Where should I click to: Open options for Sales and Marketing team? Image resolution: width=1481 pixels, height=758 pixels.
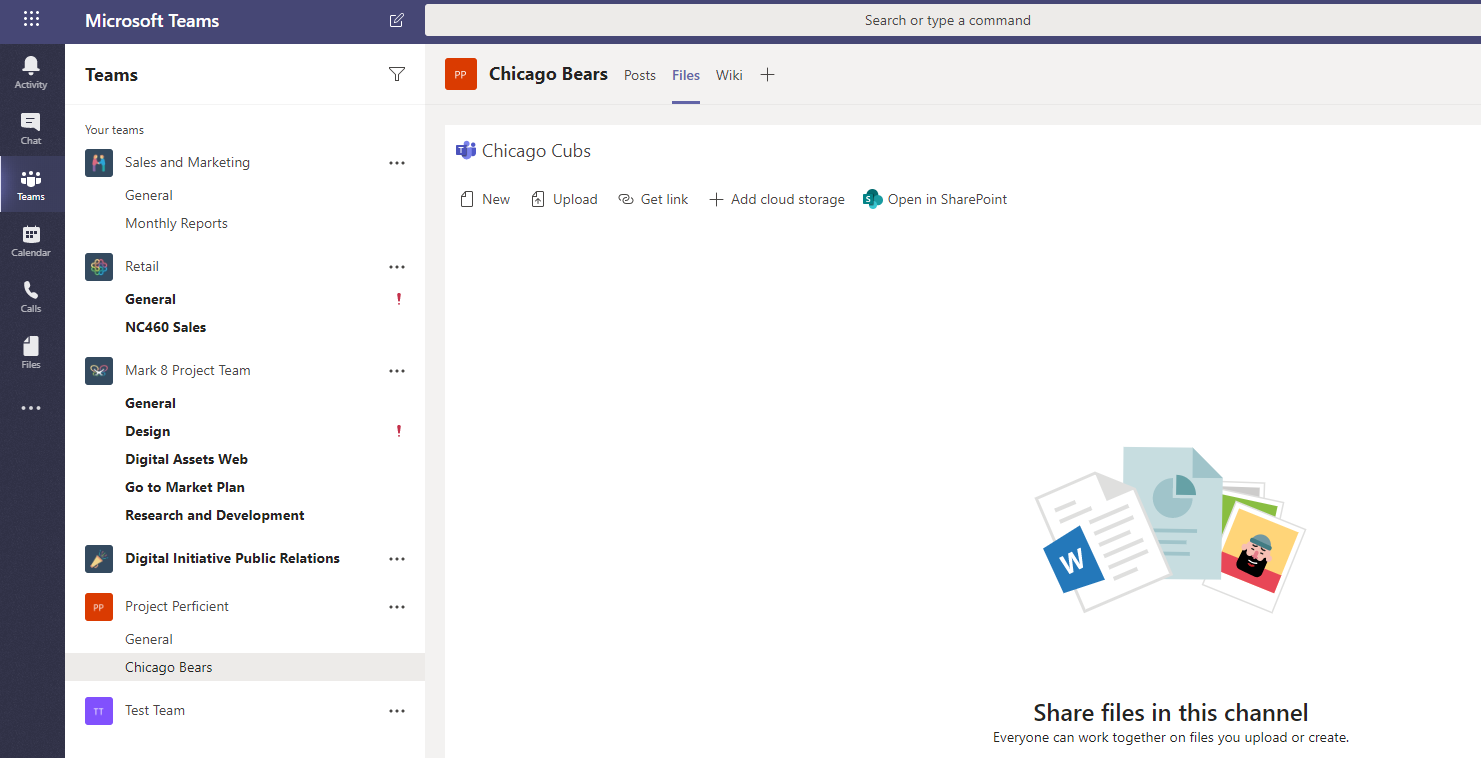(x=397, y=162)
